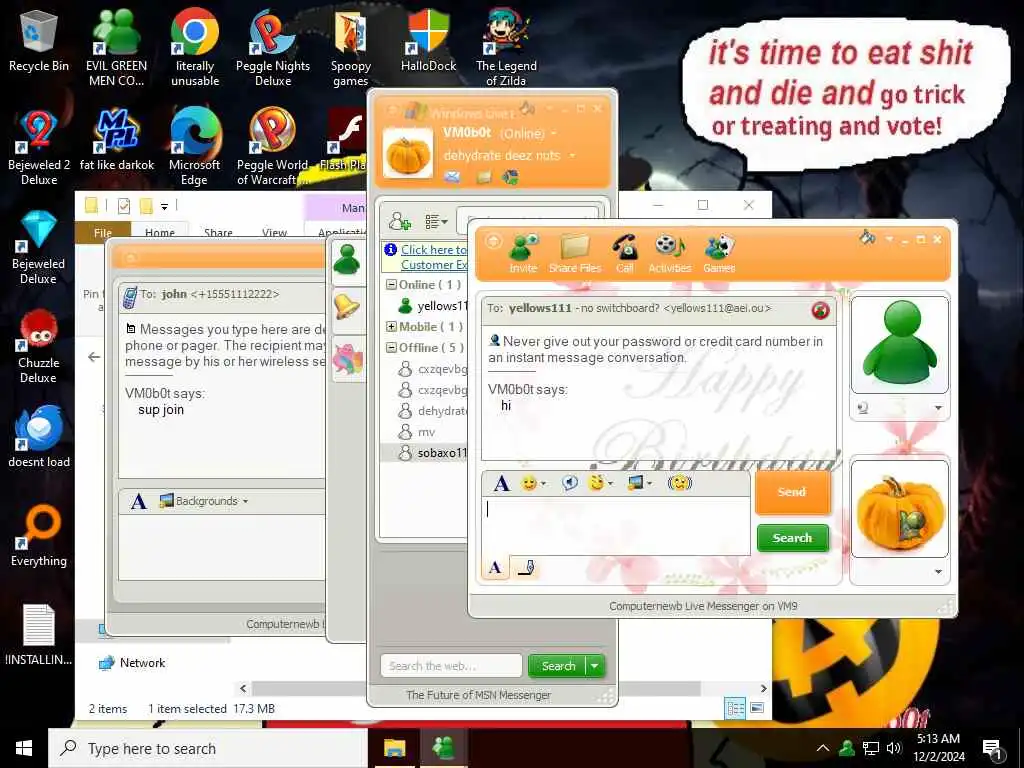Screen dimensions: 1024x768
Task: Click the pink flower tab icon
Action: (x=347, y=359)
